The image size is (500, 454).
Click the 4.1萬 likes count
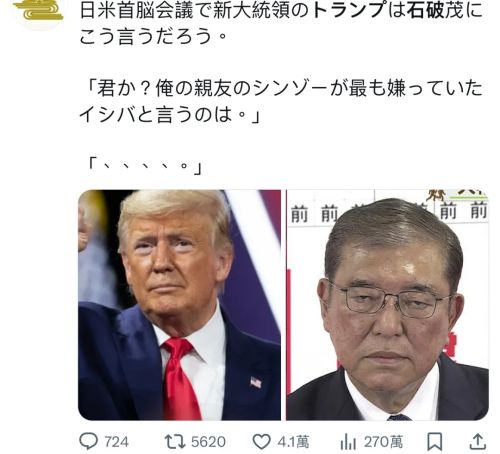pyautogui.click(x=293, y=442)
